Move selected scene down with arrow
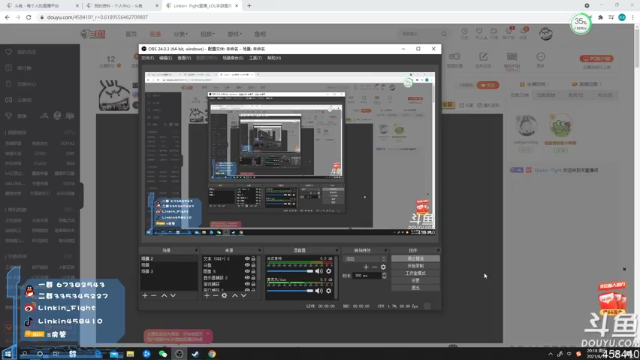The height and width of the screenshot is (360, 640). coord(173,296)
